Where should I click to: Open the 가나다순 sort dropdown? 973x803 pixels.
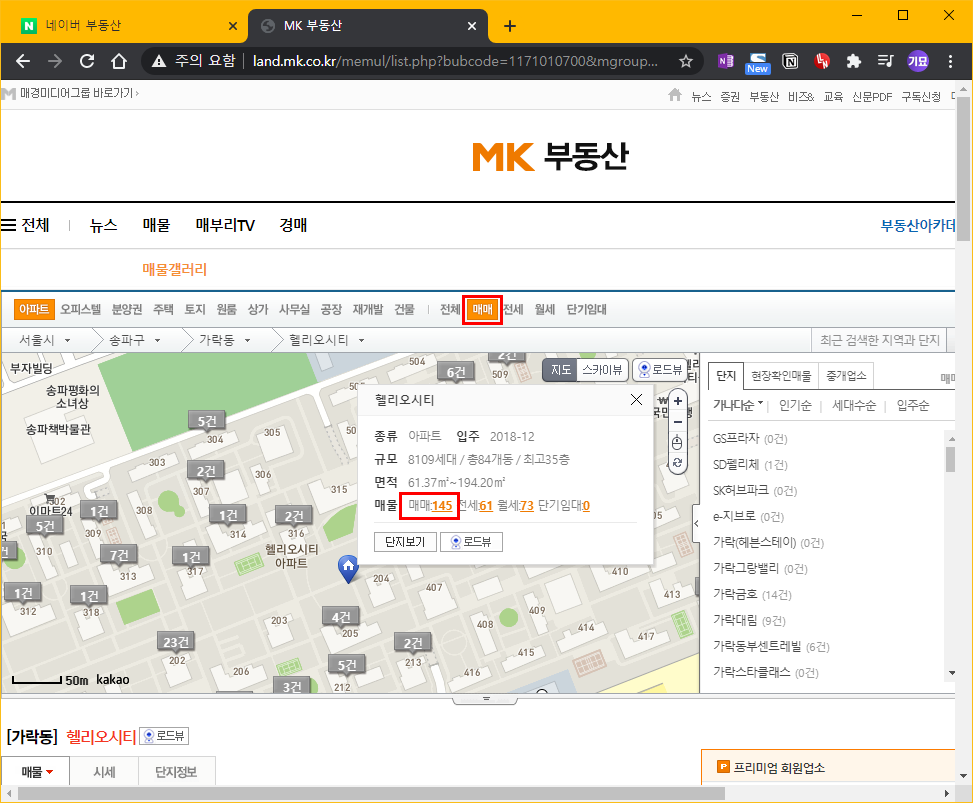pos(738,405)
